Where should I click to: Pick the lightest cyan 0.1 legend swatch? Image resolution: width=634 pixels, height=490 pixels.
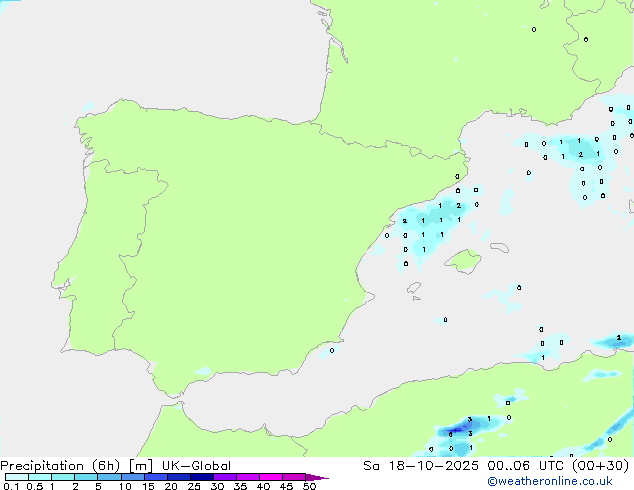(15, 478)
